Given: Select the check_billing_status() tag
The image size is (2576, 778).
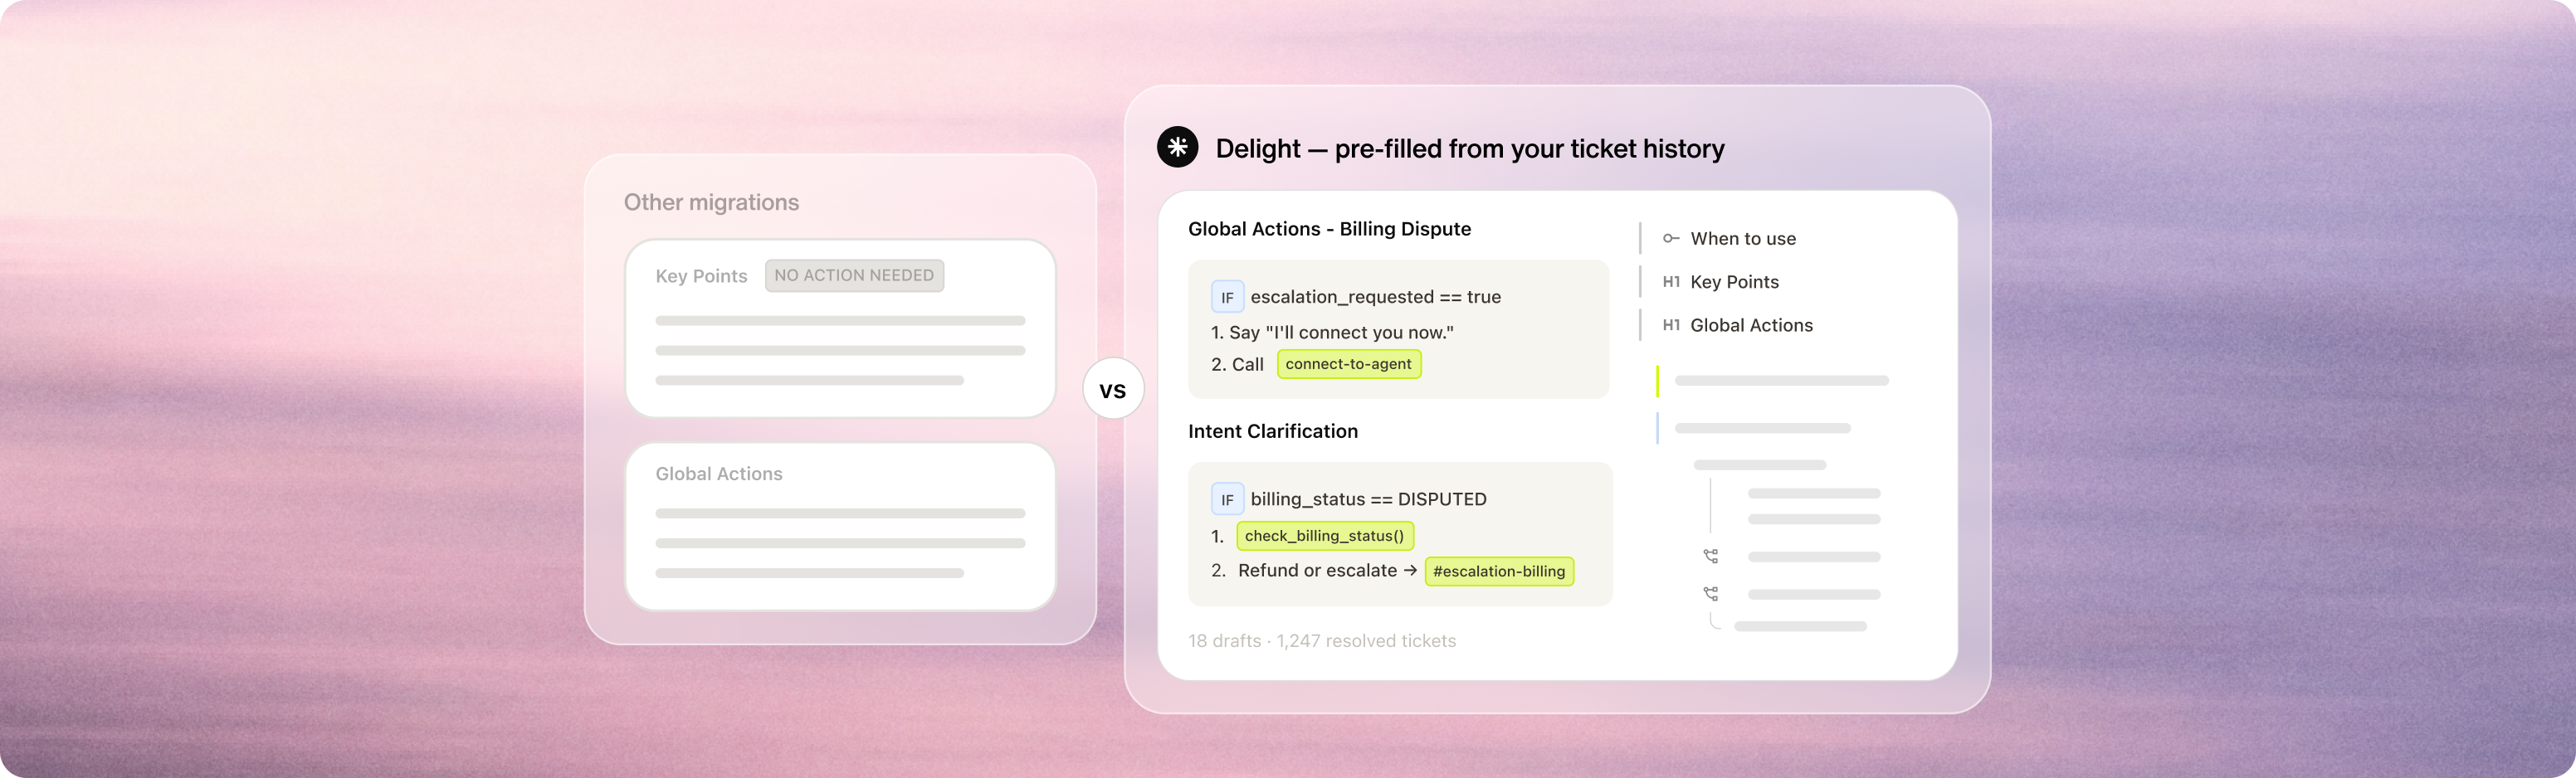Looking at the screenshot, I should coord(1324,536).
